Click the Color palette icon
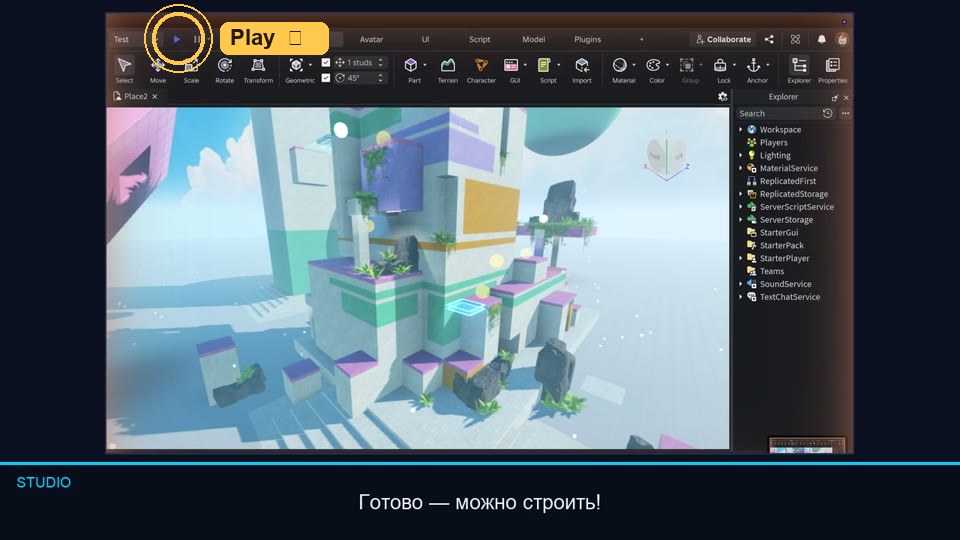The width and height of the screenshot is (960, 540). pos(653,65)
